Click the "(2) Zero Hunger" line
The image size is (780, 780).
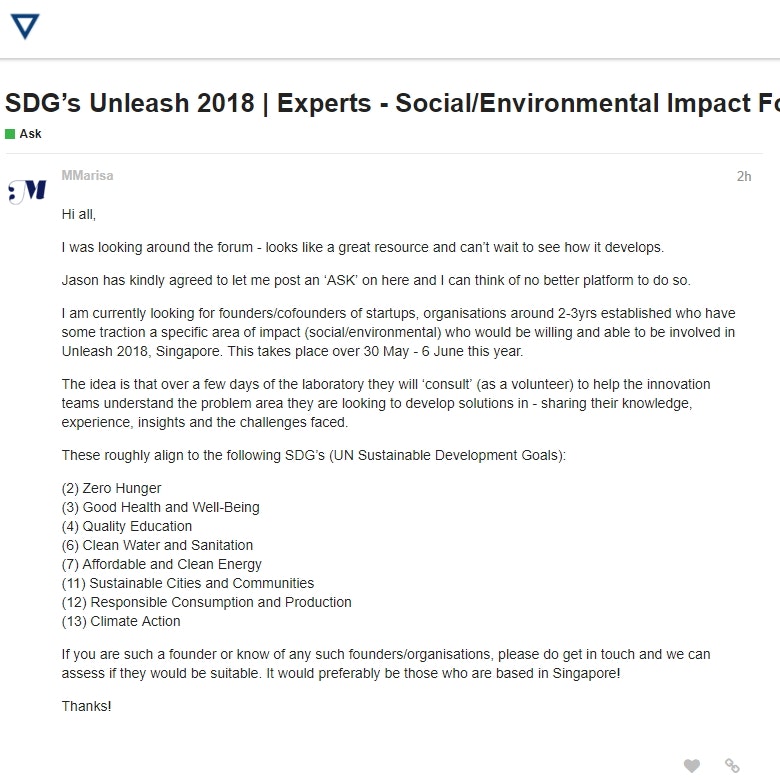coord(111,488)
